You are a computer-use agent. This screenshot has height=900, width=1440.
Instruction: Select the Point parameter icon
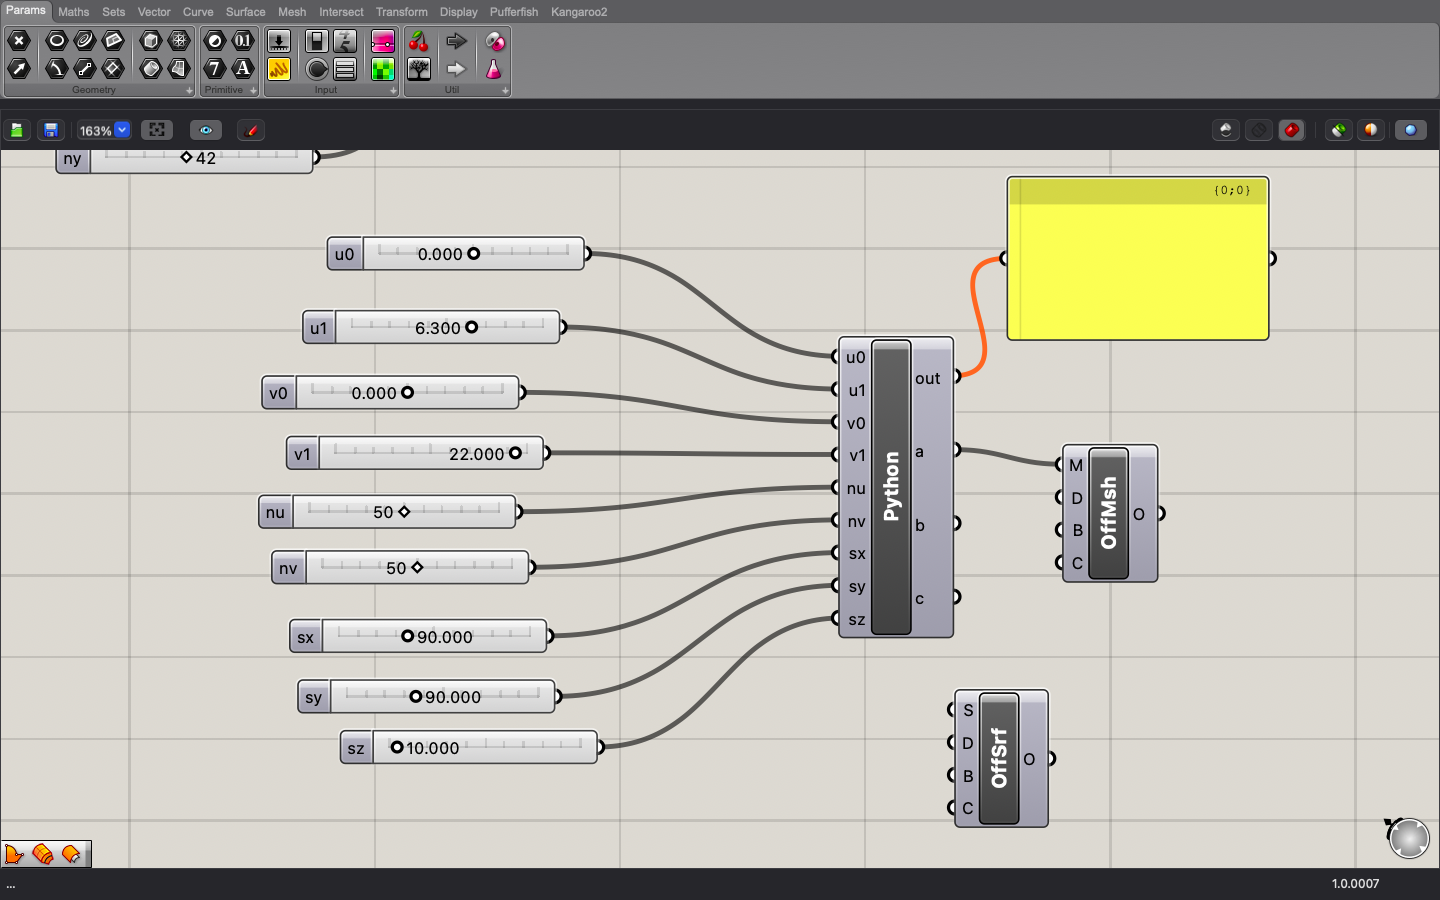(x=19, y=41)
